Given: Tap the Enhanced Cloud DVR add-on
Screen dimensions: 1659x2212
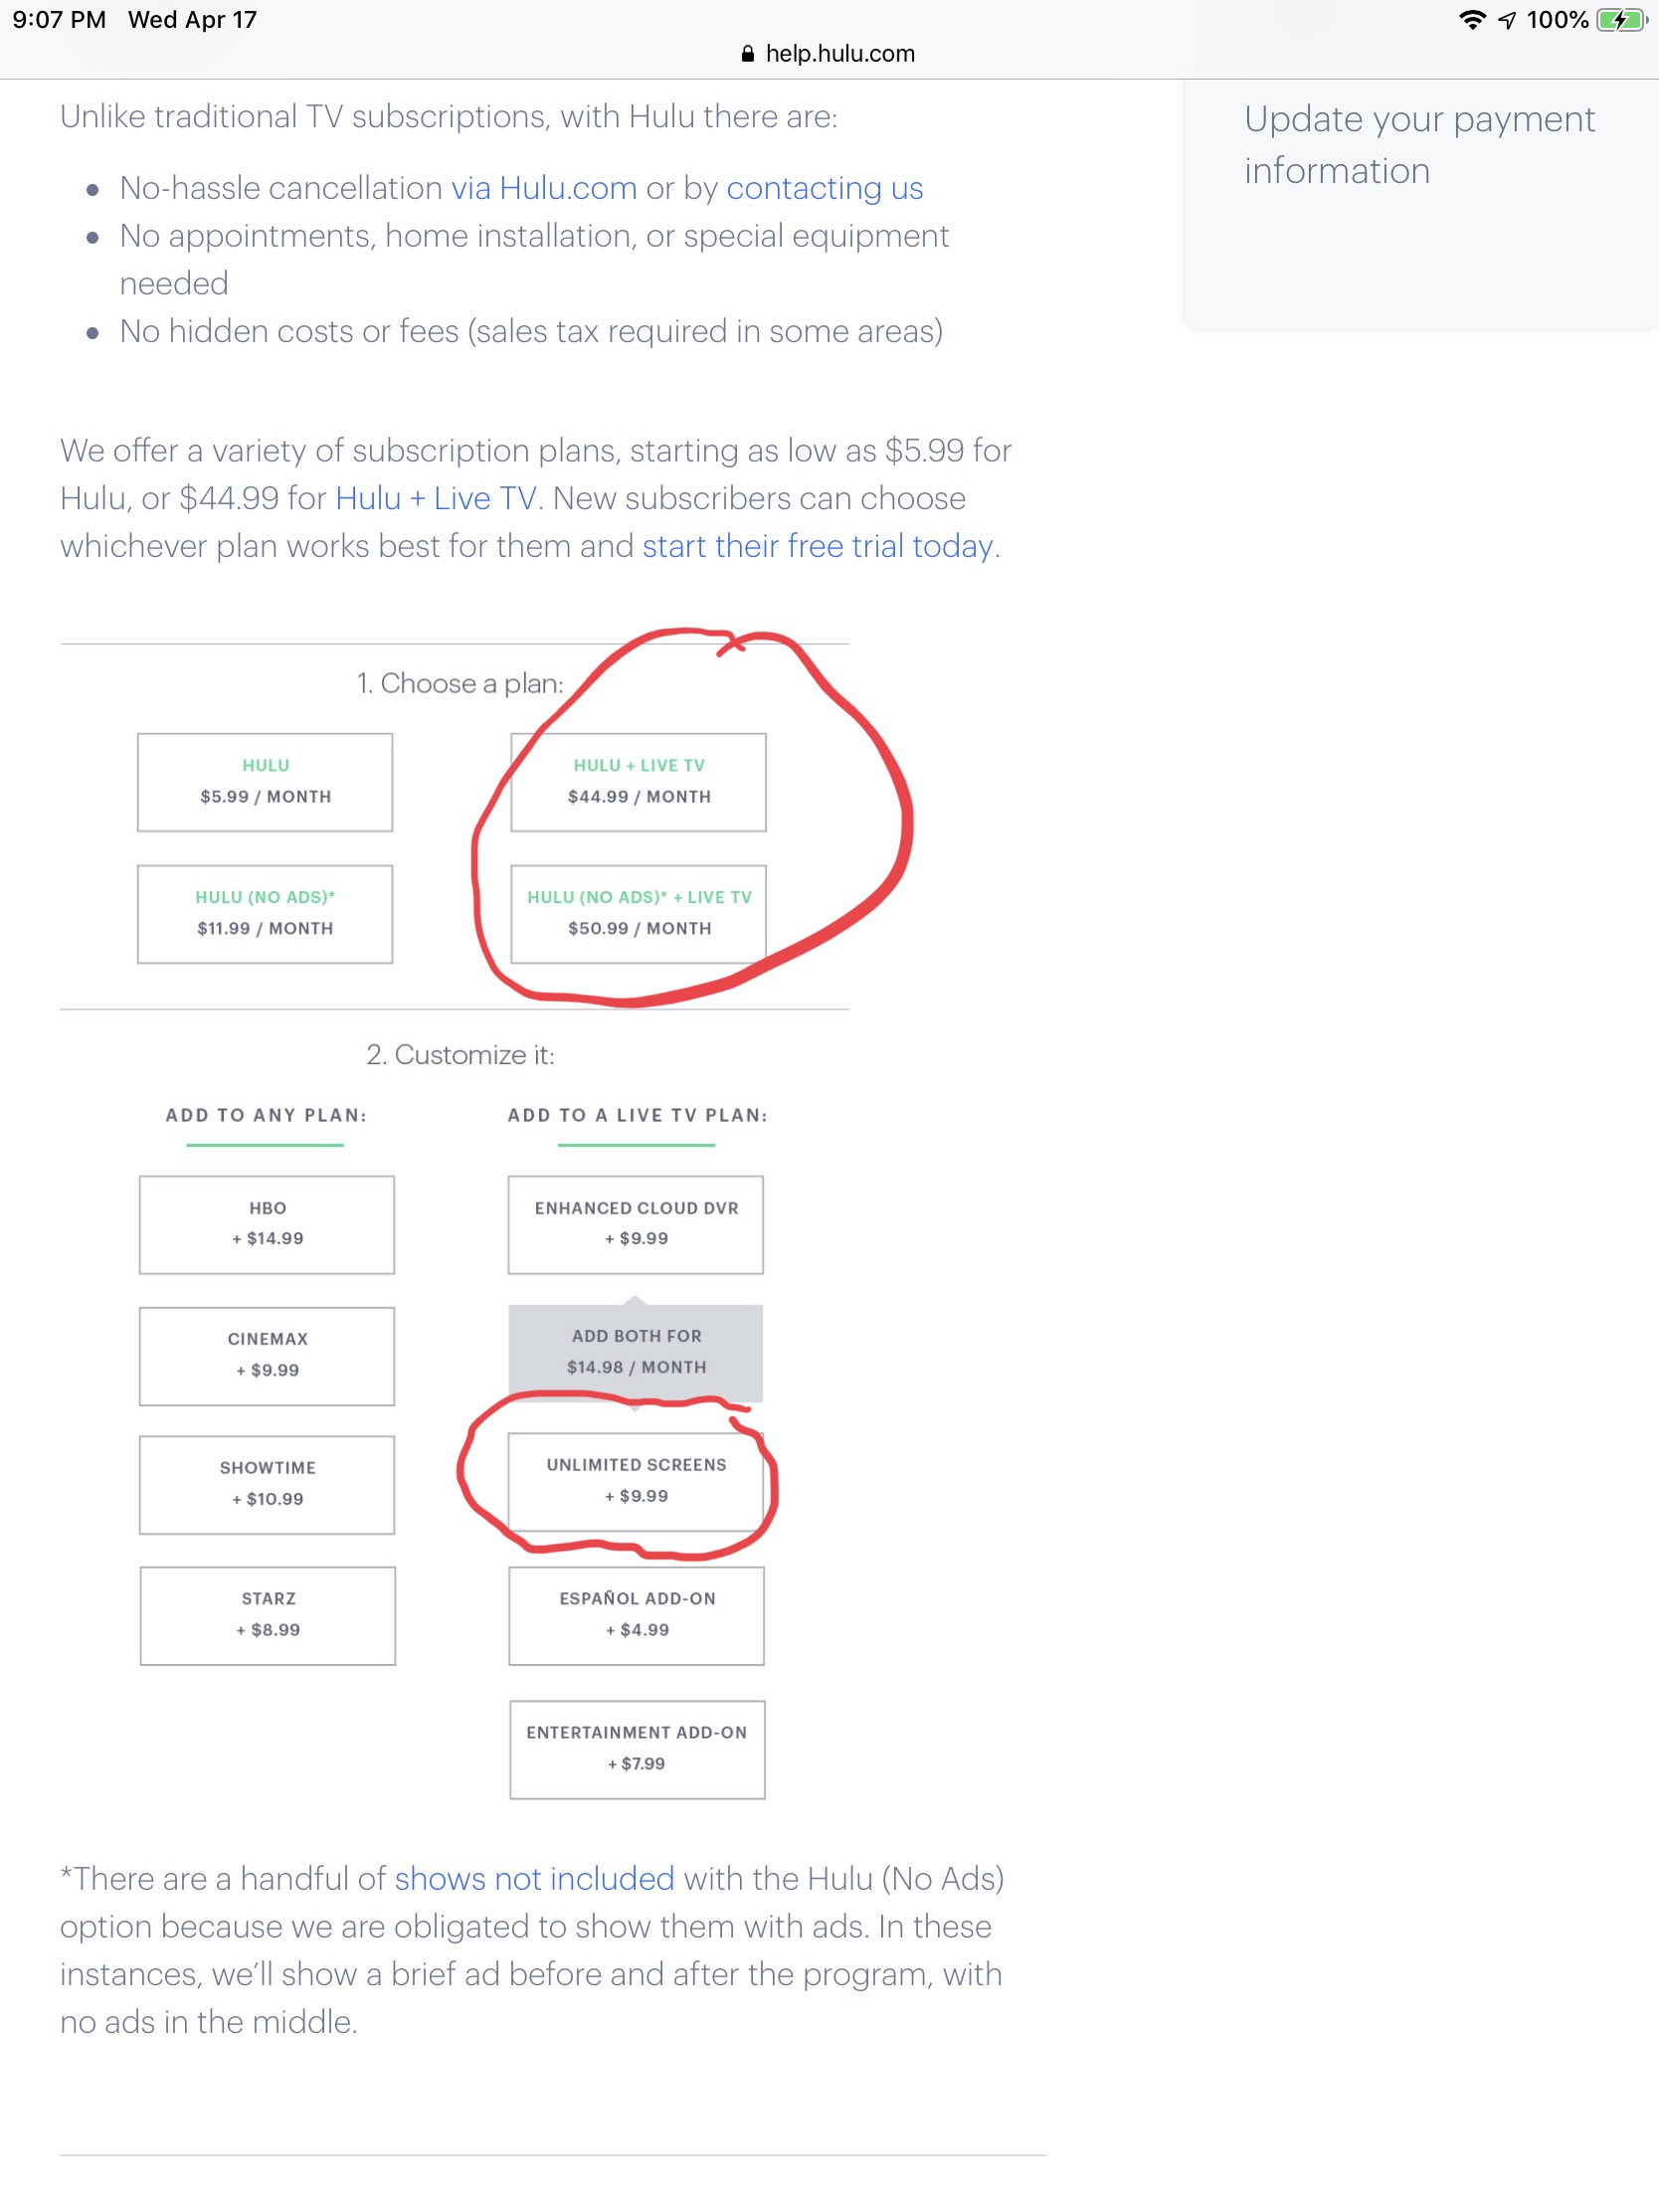Looking at the screenshot, I should pyautogui.click(x=636, y=1224).
